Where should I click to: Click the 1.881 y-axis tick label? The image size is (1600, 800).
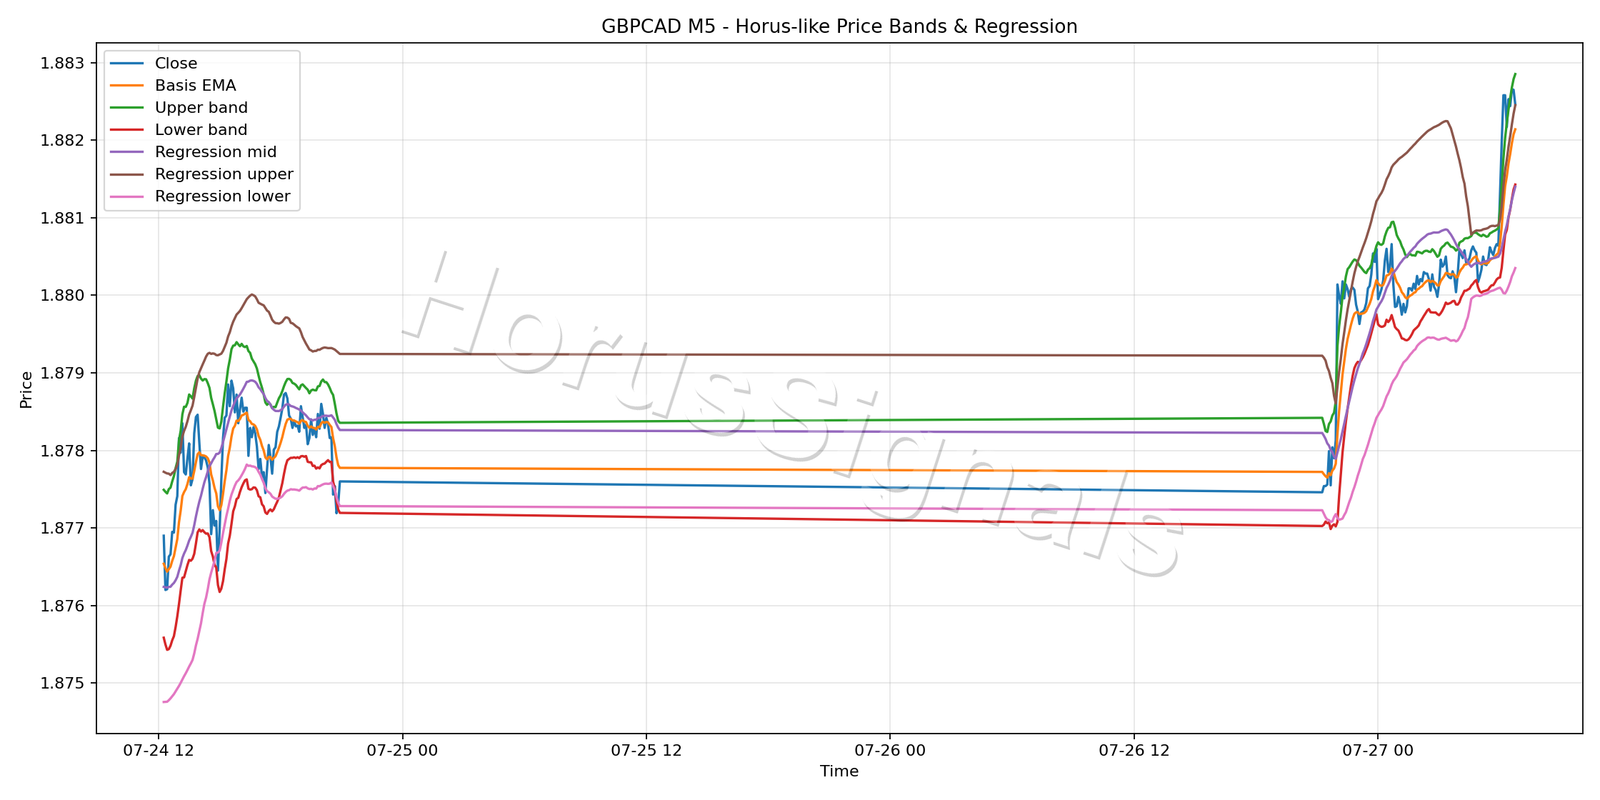point(62,218)
